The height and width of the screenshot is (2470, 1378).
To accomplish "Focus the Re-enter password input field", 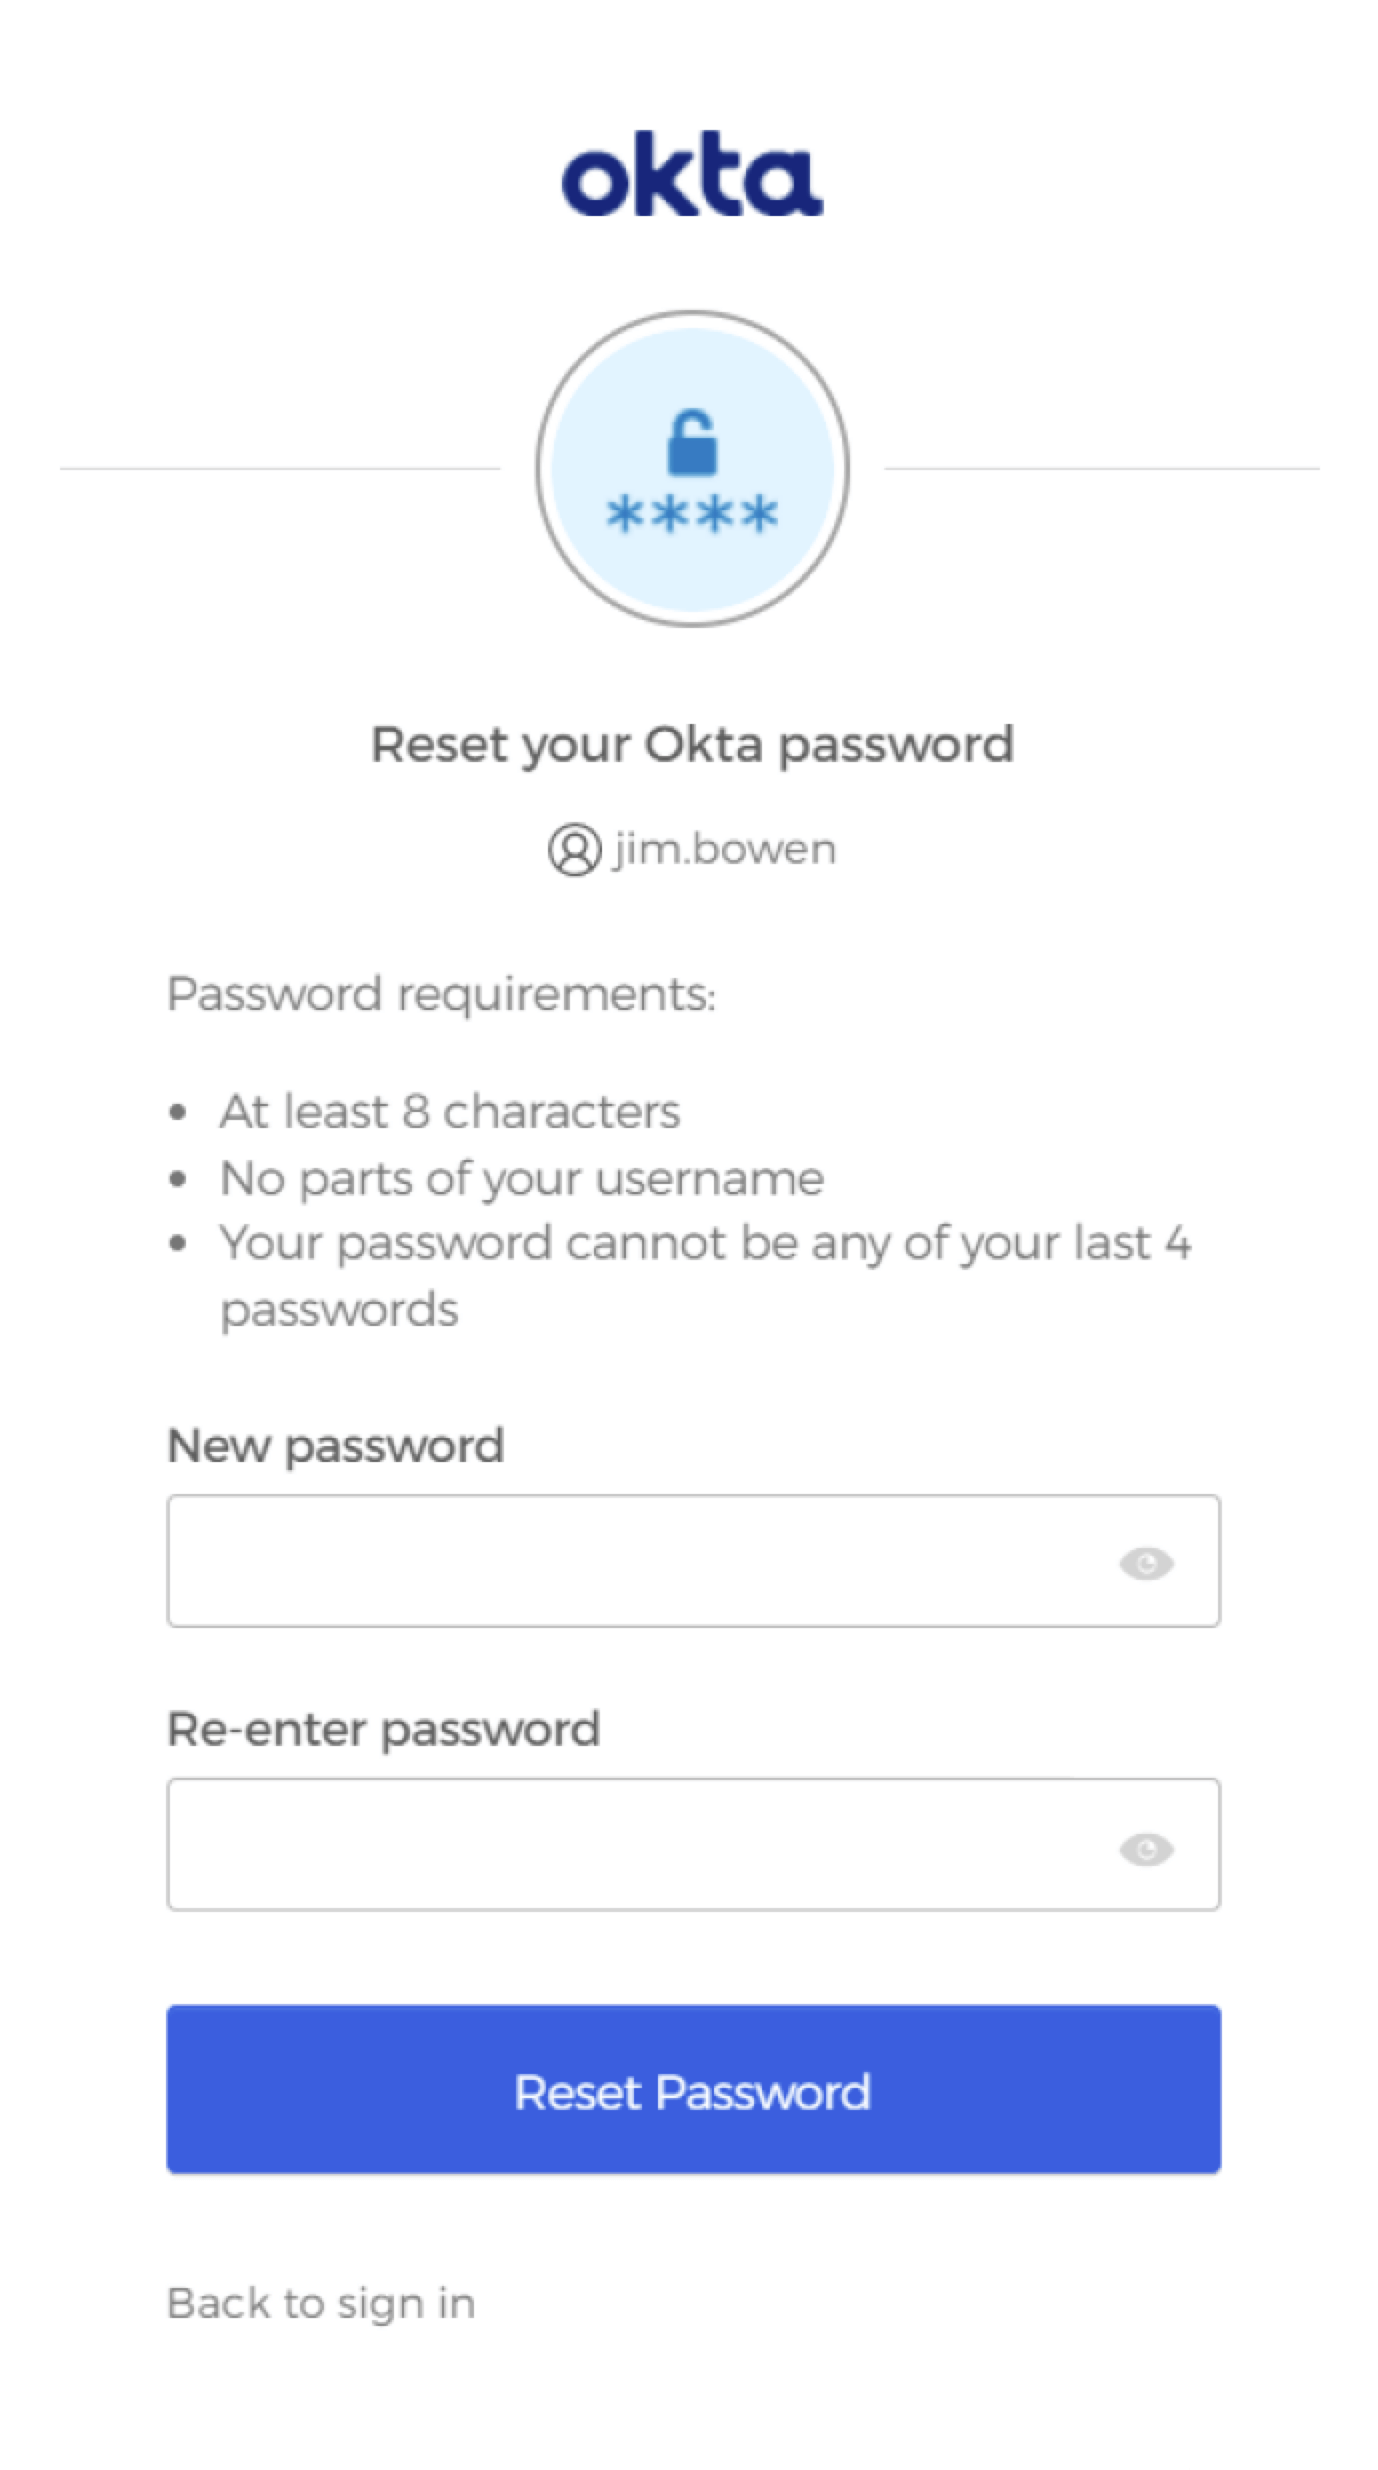I will tap(630, 1845).
